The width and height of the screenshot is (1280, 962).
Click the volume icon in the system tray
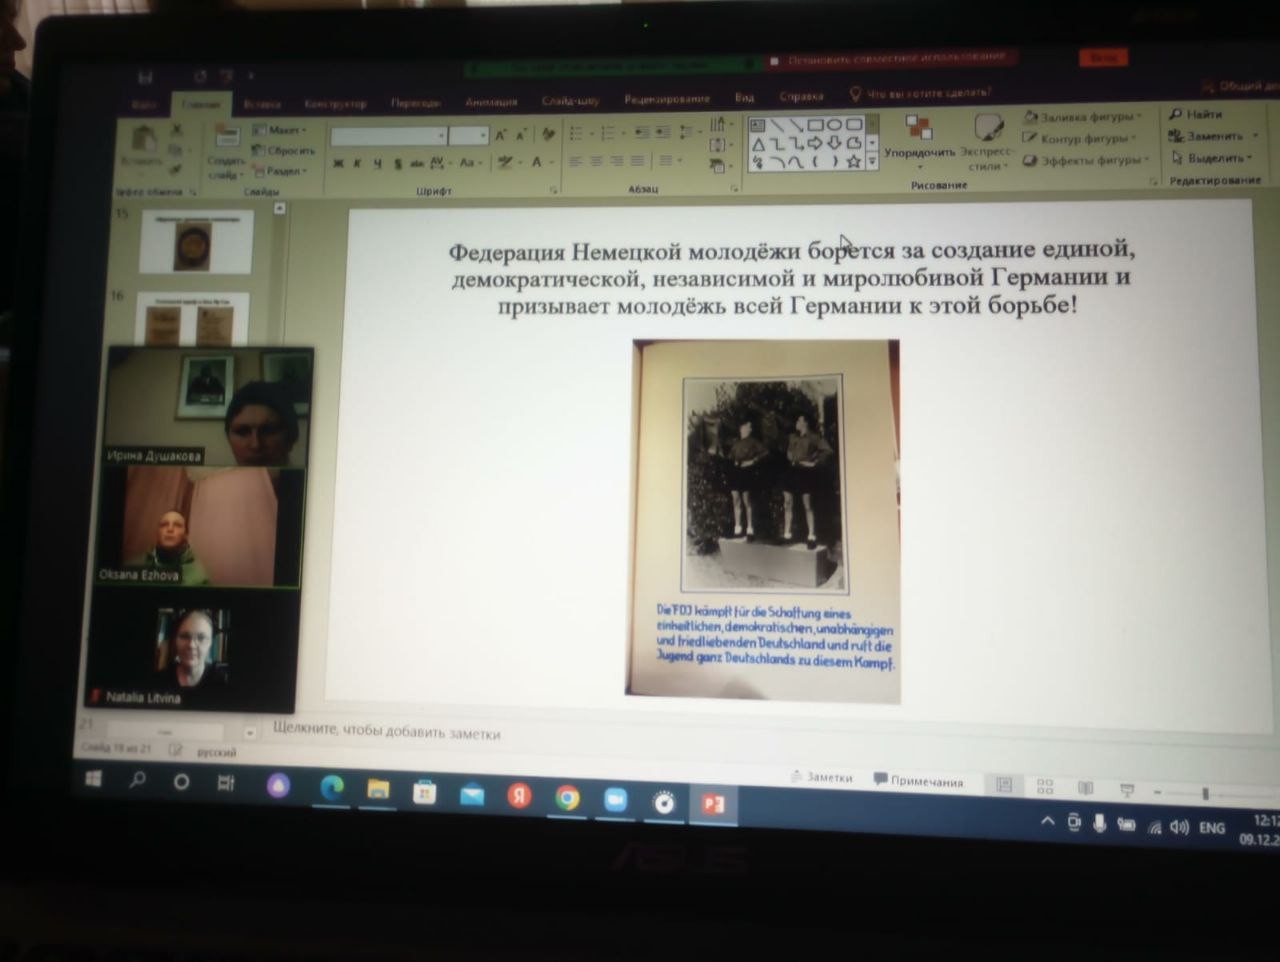click(x=1180, y=827)
